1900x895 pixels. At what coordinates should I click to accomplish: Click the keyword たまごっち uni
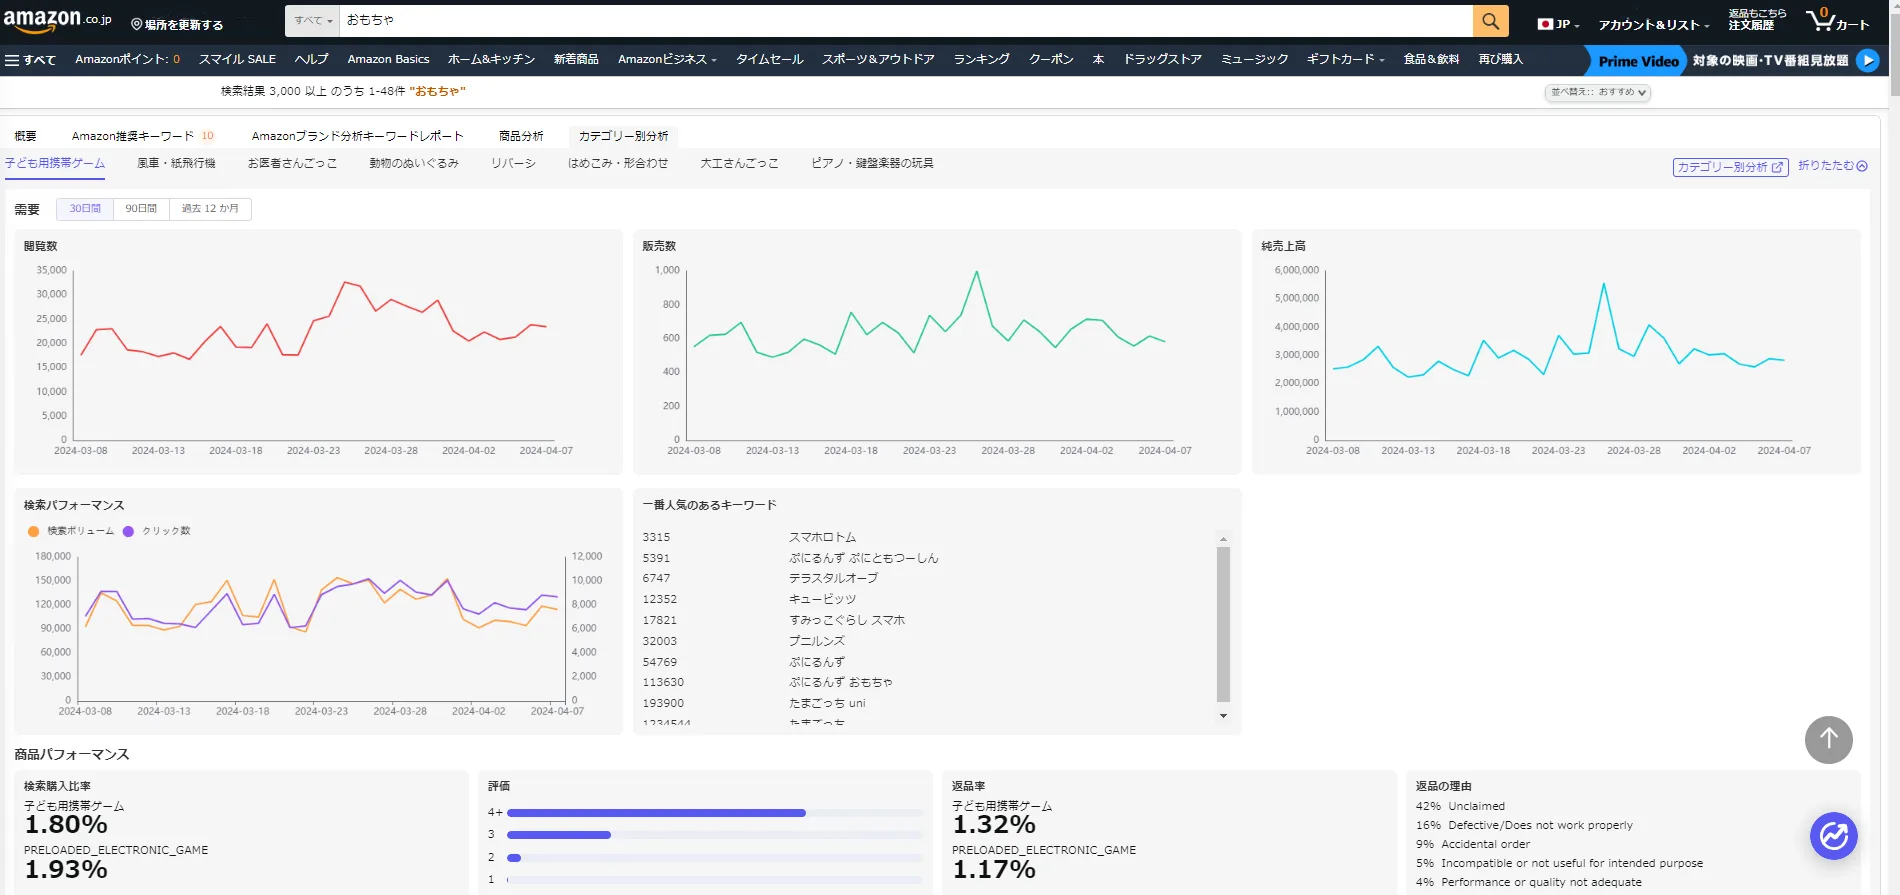click(827, 704)
